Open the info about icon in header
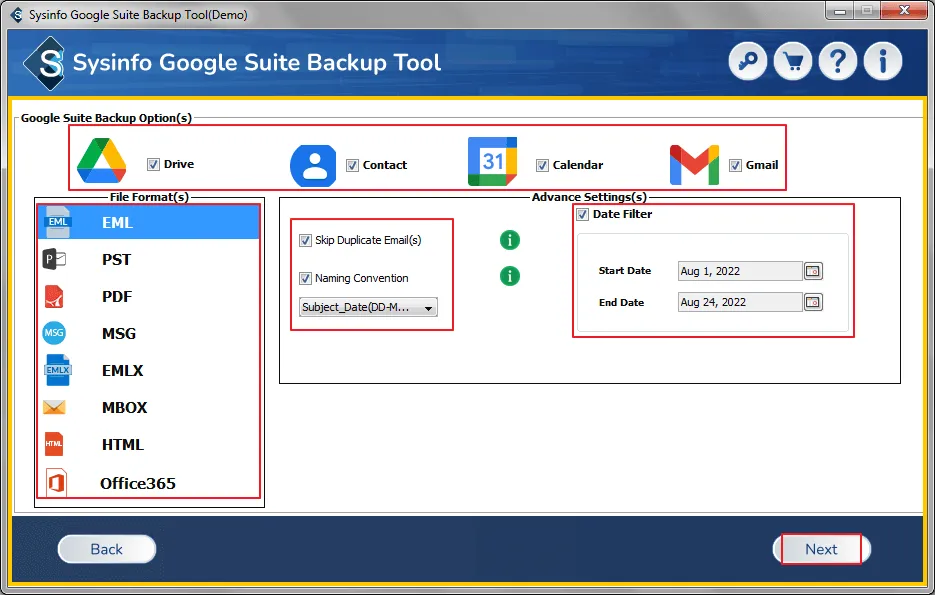Viewport: 935px width, 595px height. coord(883,62)
